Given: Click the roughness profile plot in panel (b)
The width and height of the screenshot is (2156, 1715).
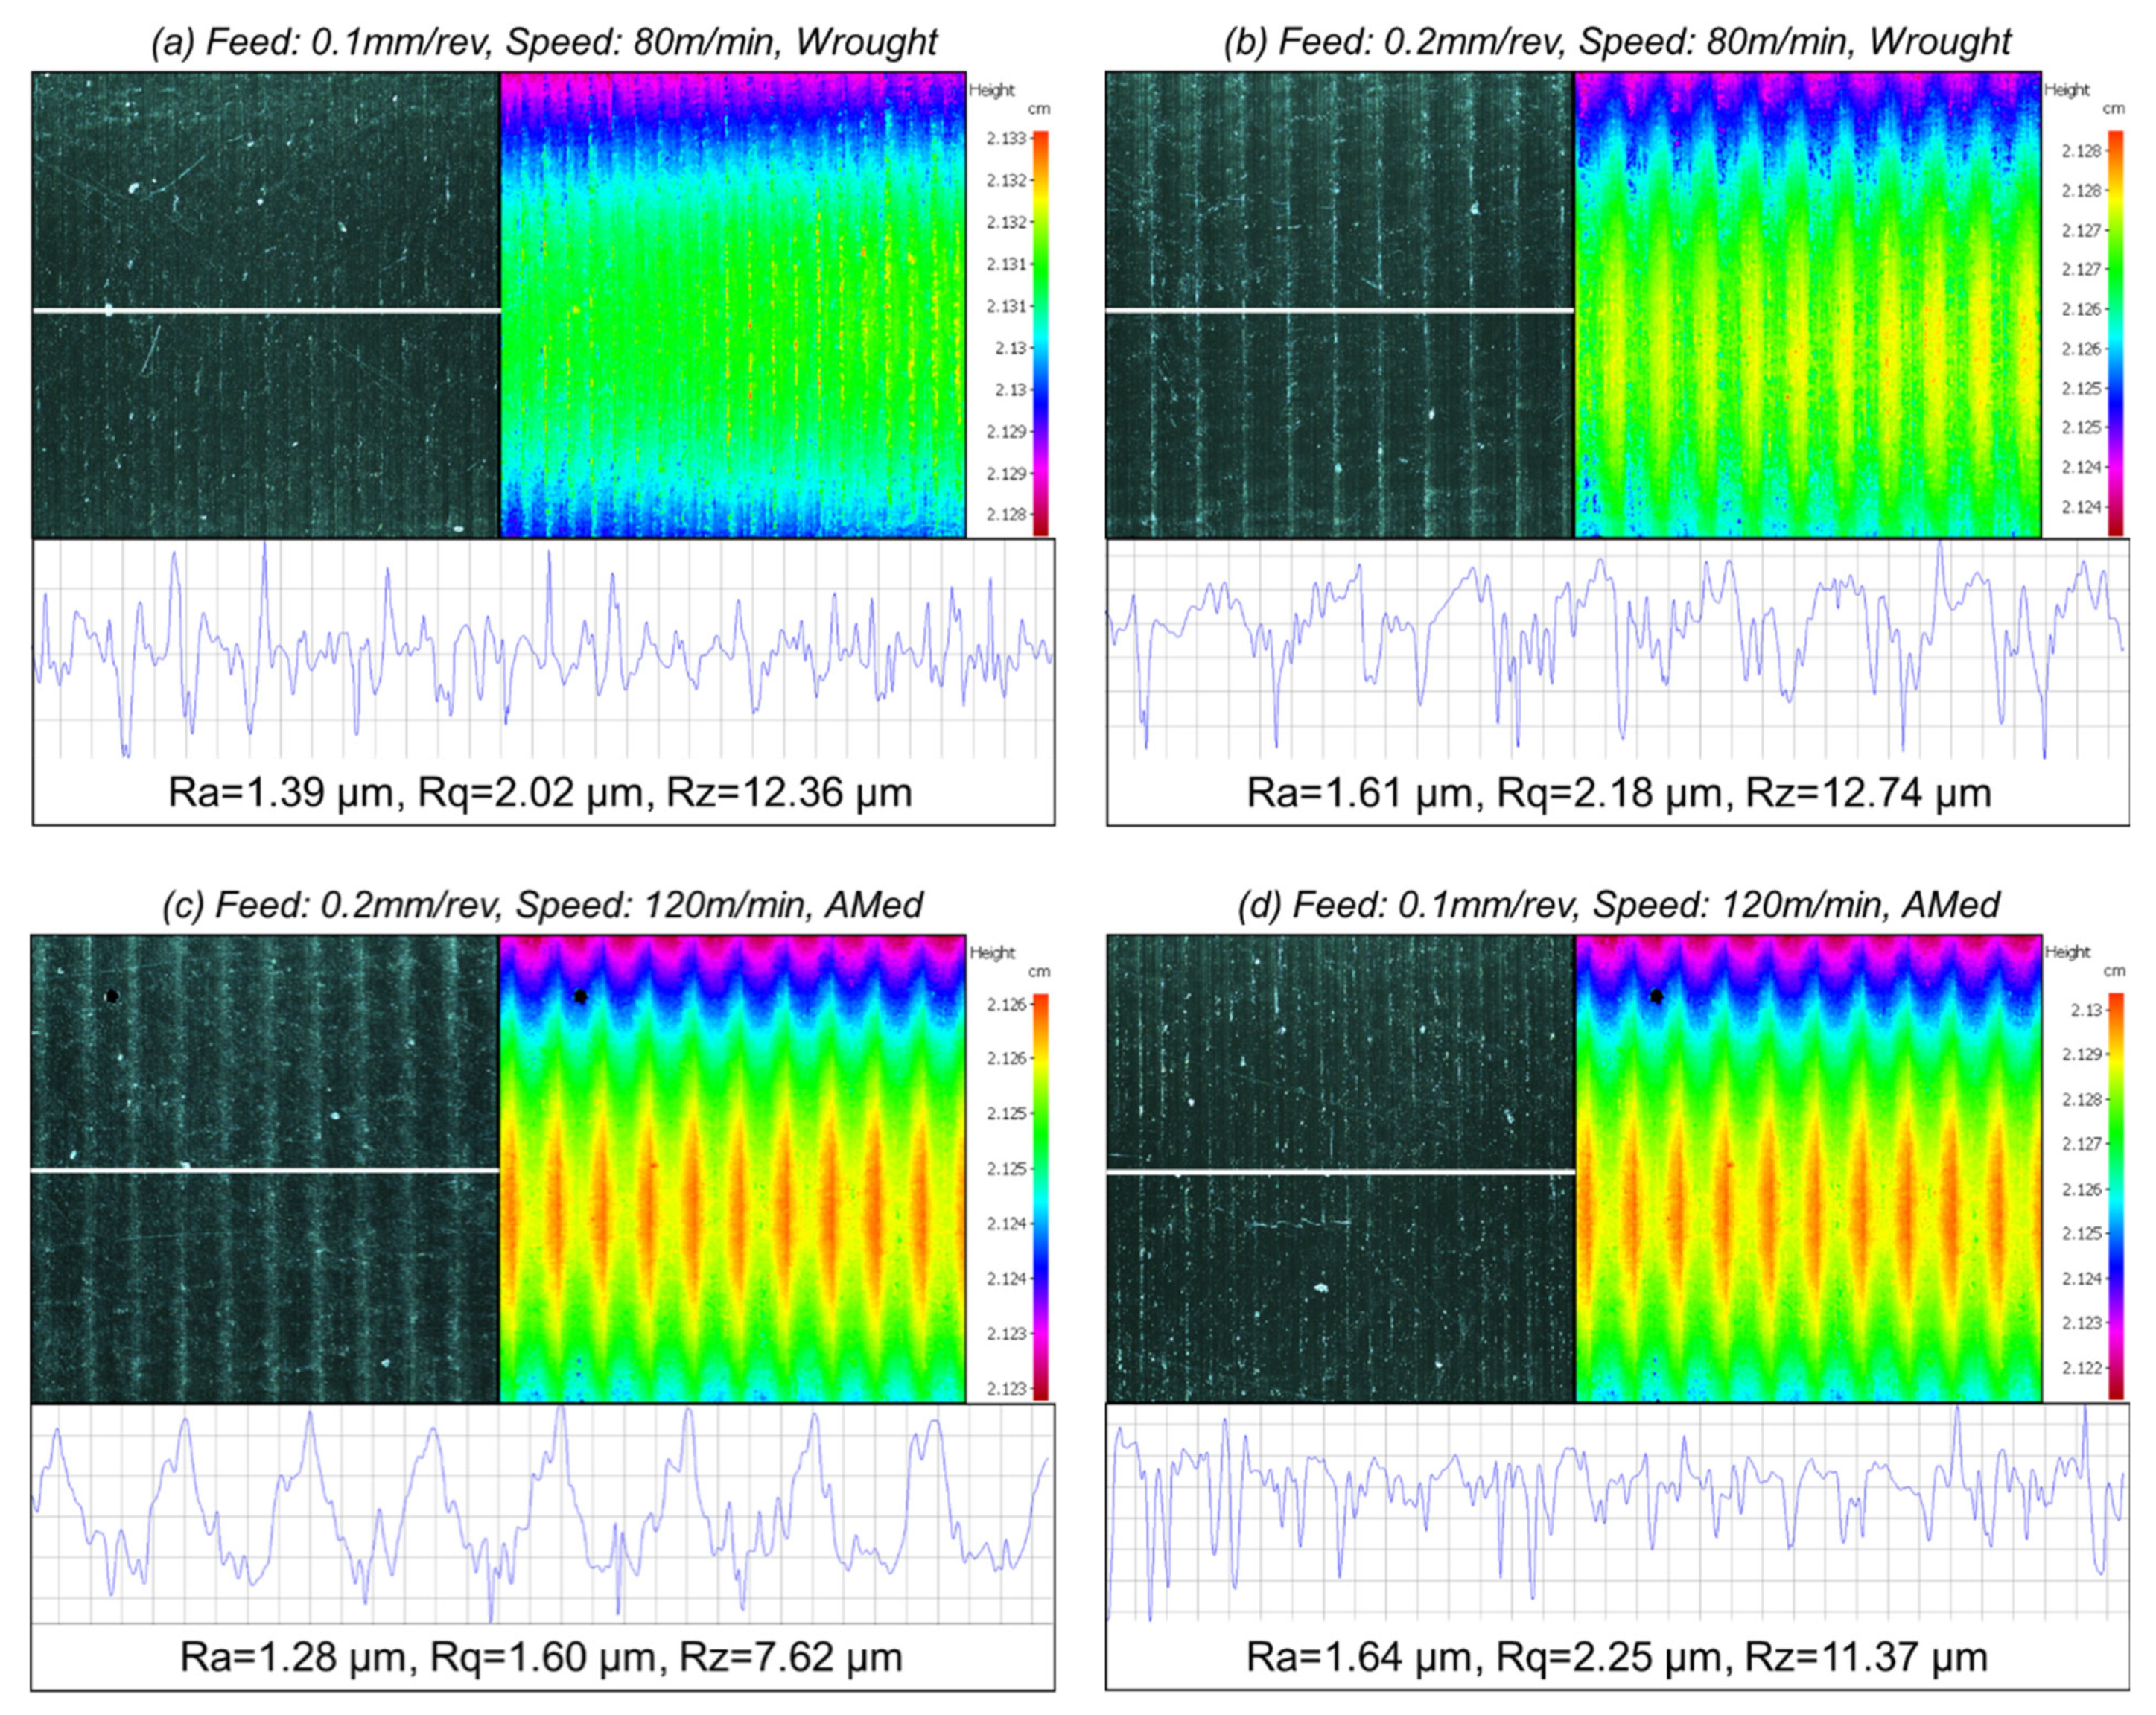Looking at the screenshot, I should [x=1617, y=650].
